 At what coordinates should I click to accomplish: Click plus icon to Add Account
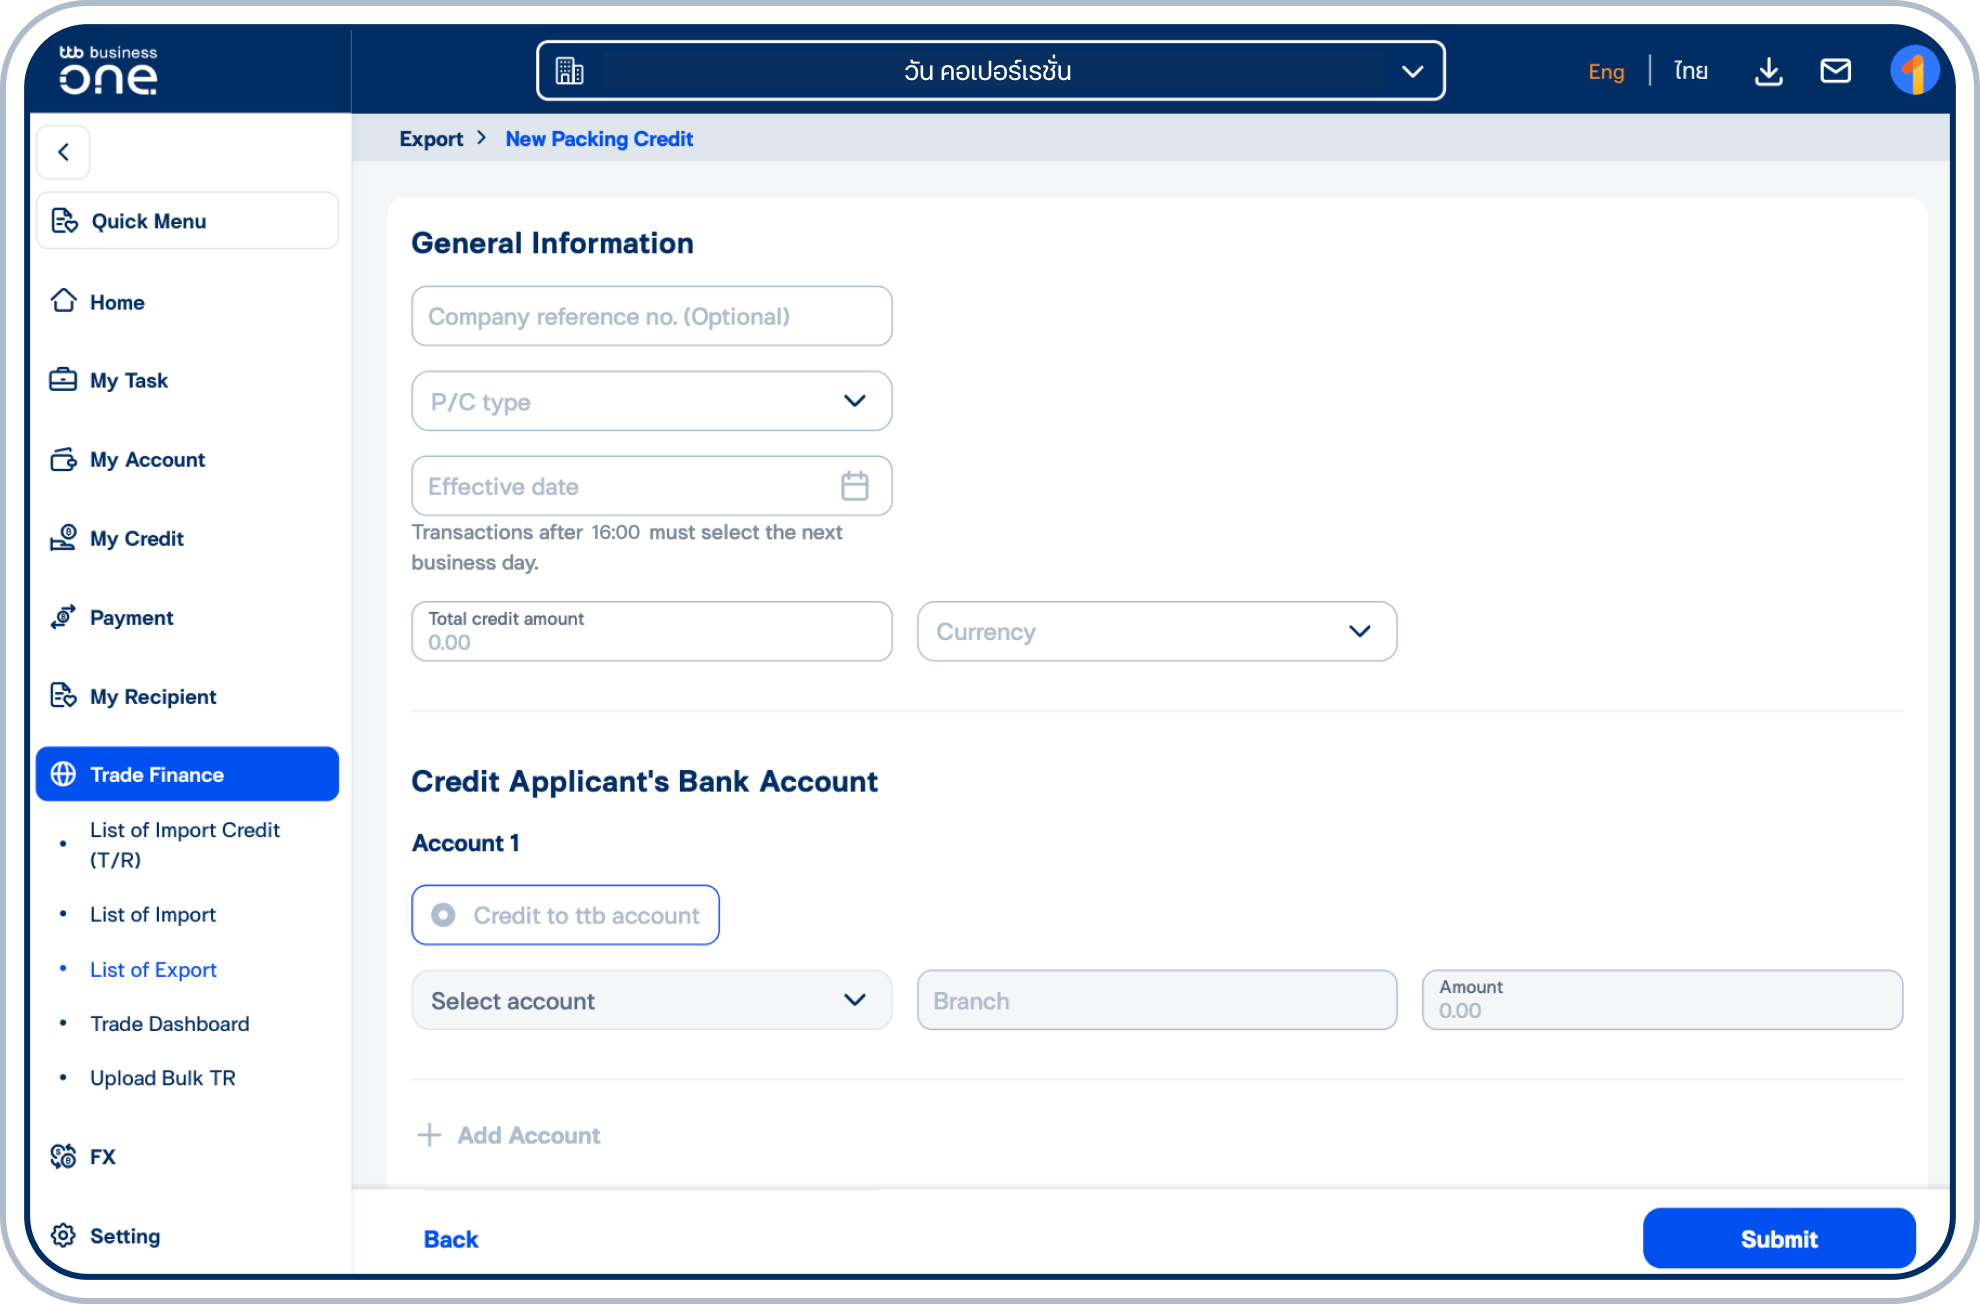(x=429, y=1135)
